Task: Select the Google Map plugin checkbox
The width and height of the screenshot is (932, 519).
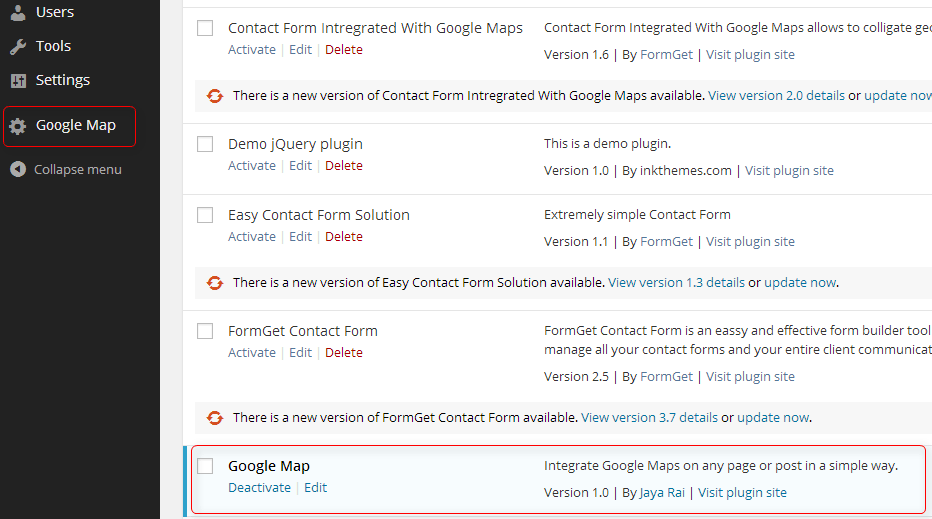Action: [205, 465]
